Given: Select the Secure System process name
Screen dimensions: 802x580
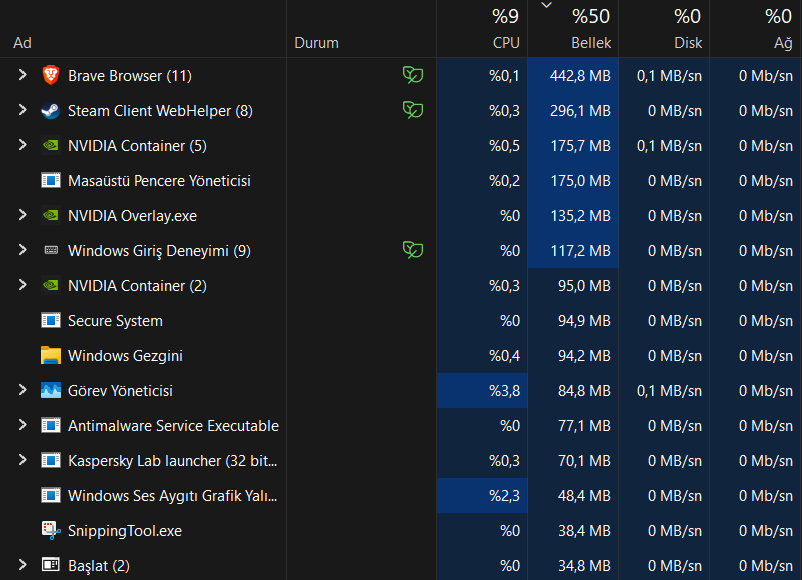Looking at the screenshot, I should (x=115, y=321).
